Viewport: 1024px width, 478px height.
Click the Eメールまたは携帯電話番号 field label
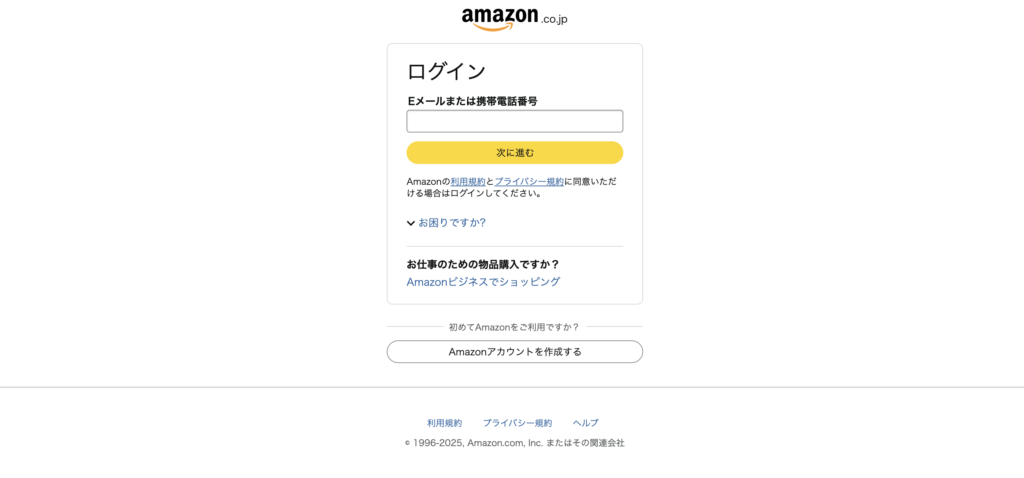472,101
